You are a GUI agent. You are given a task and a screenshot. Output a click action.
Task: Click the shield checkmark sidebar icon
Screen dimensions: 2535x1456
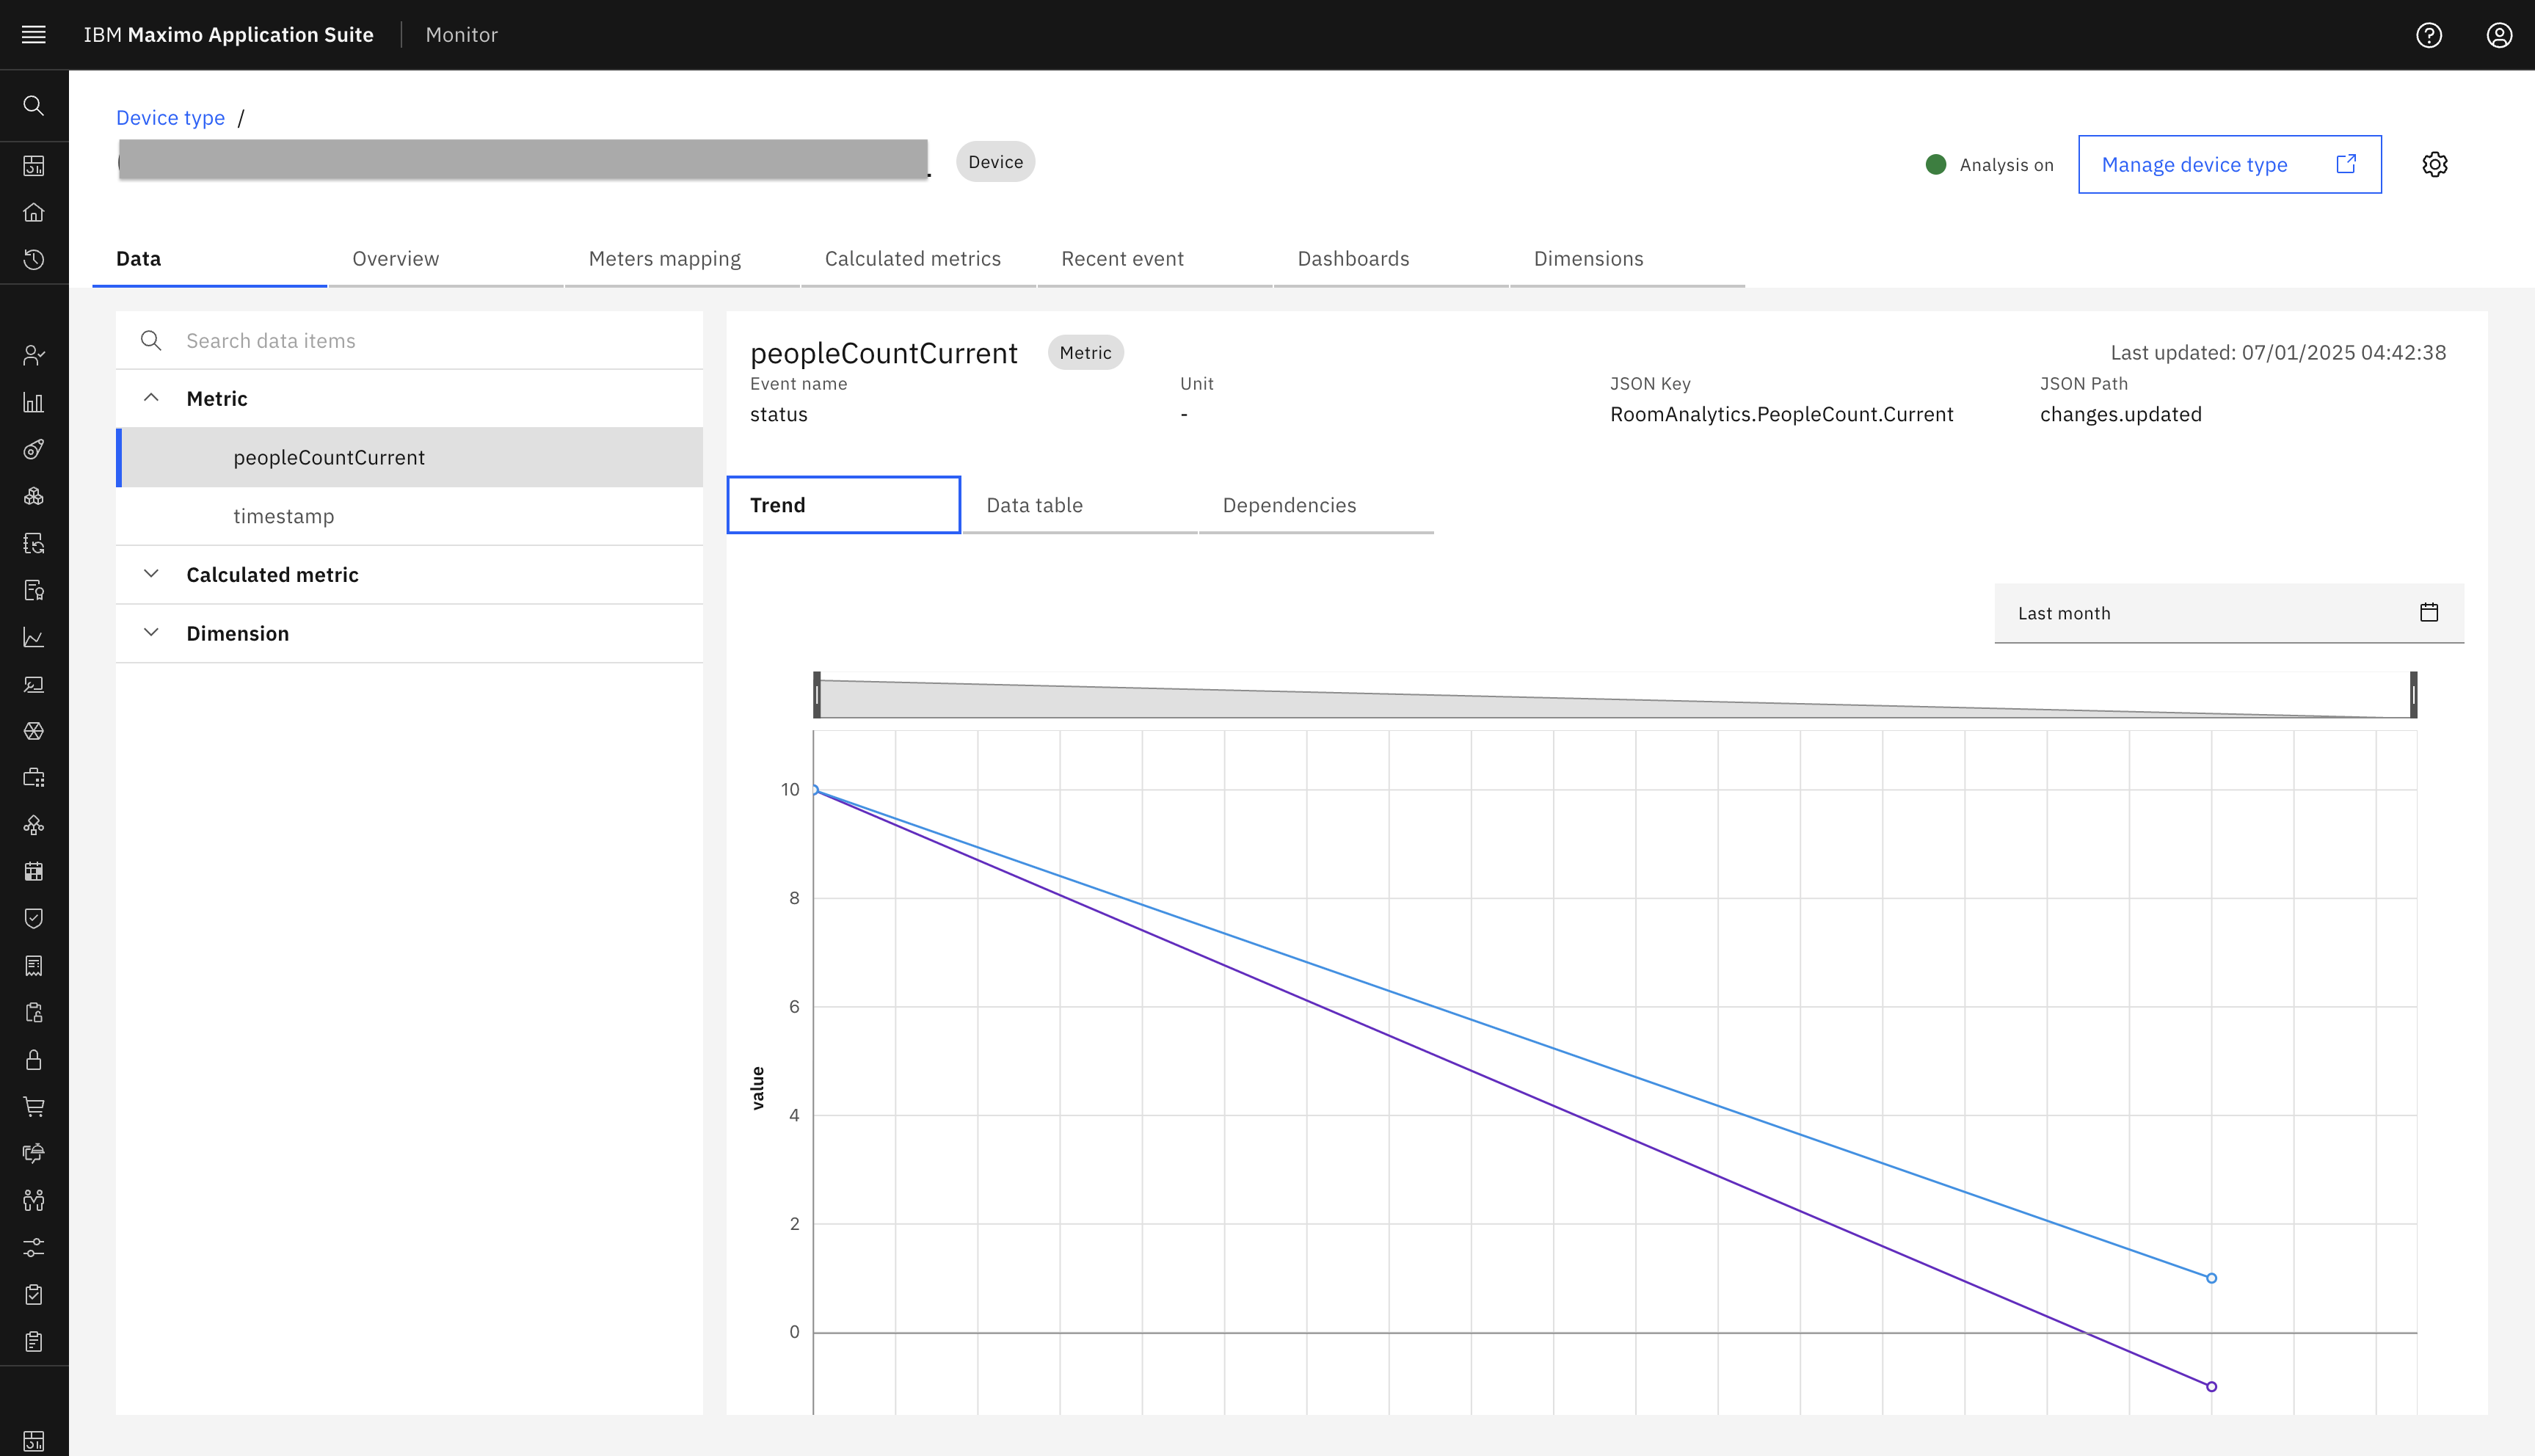34,918
